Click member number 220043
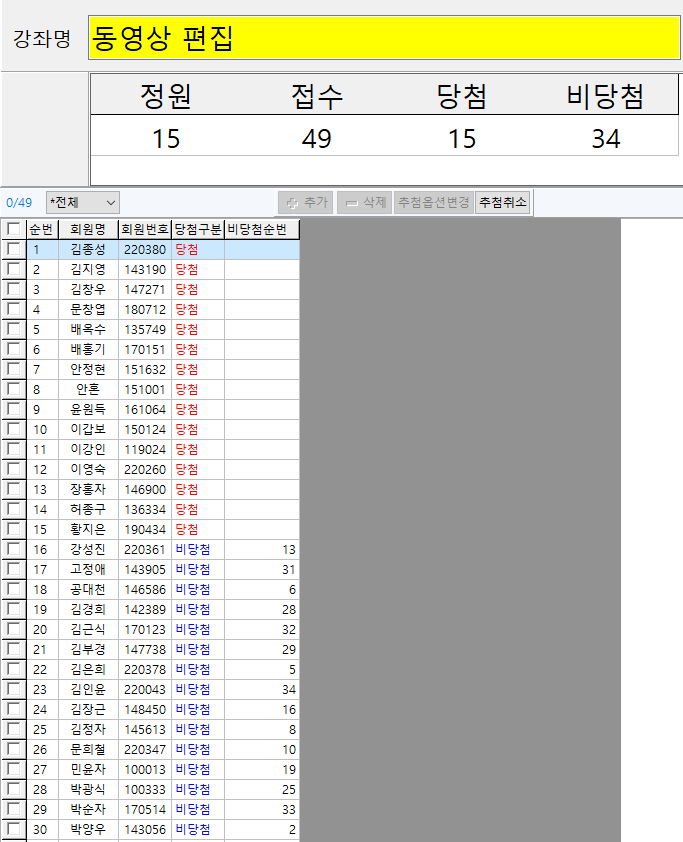Screen dimensions: 683x842 point(145,689)
